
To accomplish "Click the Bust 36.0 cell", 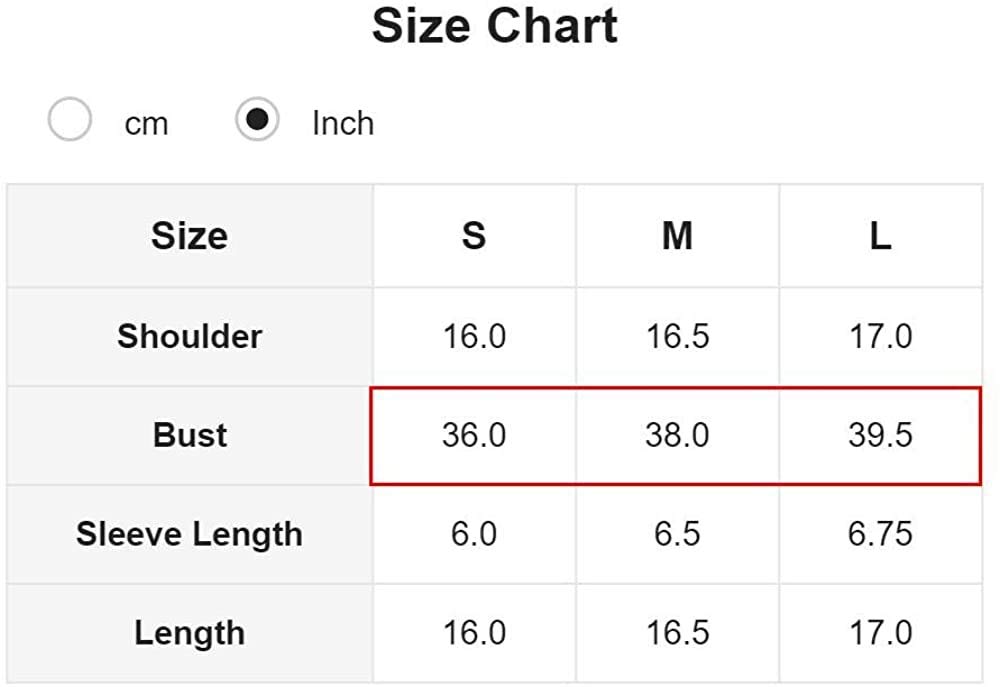I will 474,435.
